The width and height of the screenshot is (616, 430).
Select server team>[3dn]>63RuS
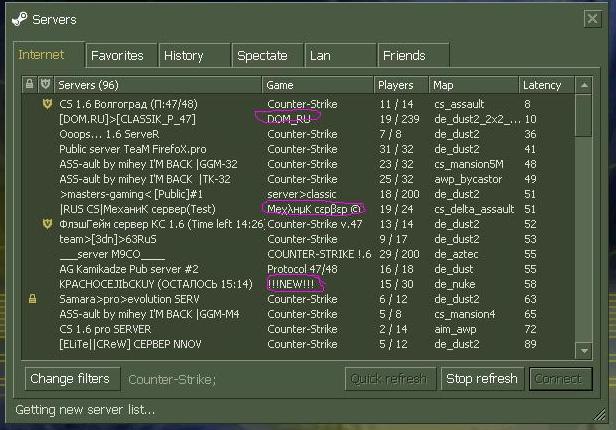coord(299,239)
